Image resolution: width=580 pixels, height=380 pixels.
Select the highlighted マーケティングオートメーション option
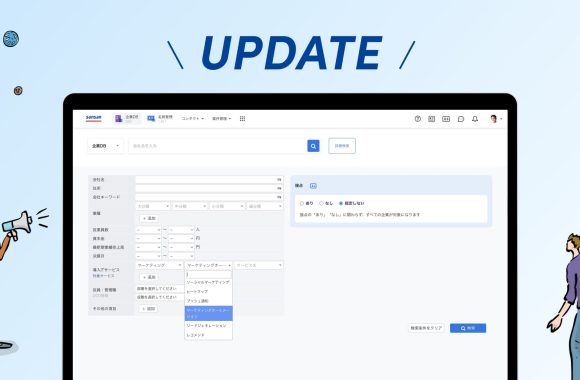(x=208, y=313)
